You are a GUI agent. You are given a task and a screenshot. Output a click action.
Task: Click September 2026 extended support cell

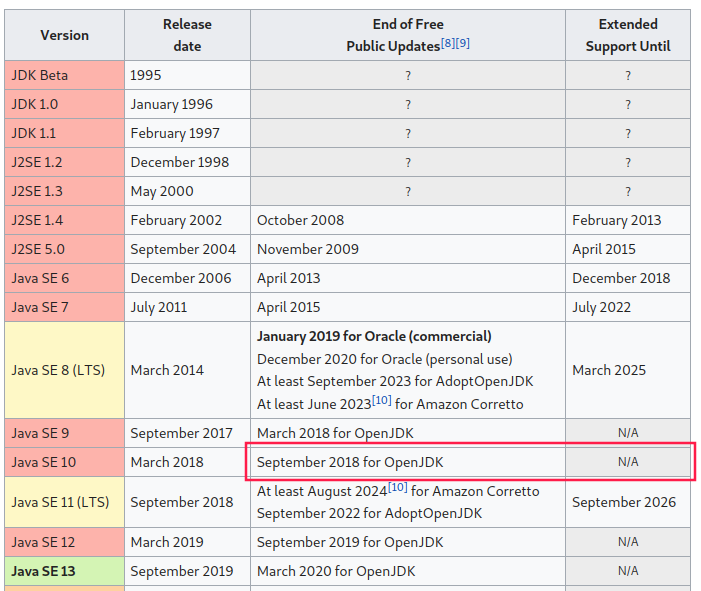click(x=628, y=502)
